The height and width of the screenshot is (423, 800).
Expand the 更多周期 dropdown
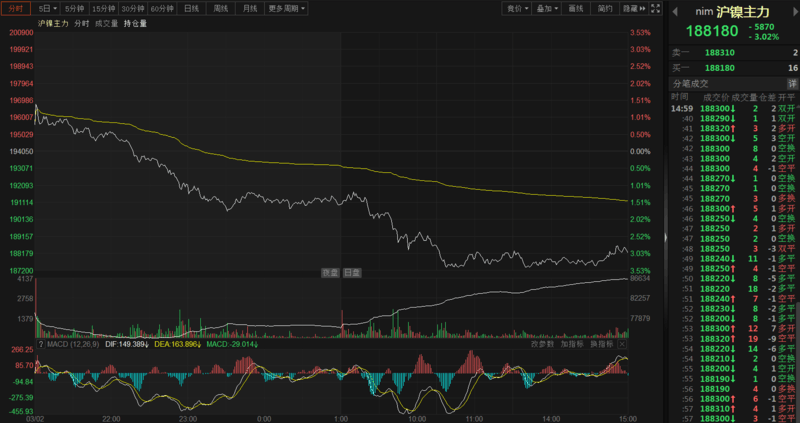287,8
